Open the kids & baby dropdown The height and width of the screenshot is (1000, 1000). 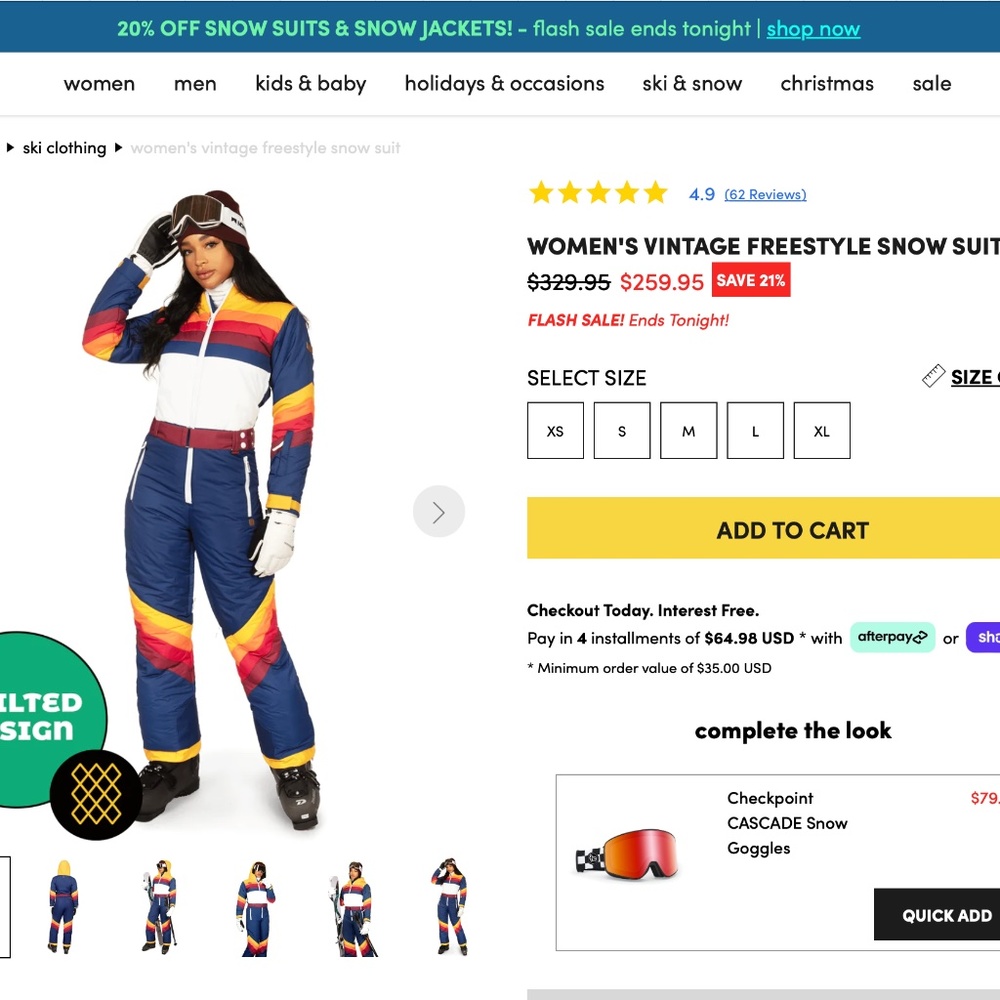pos(310,84)
